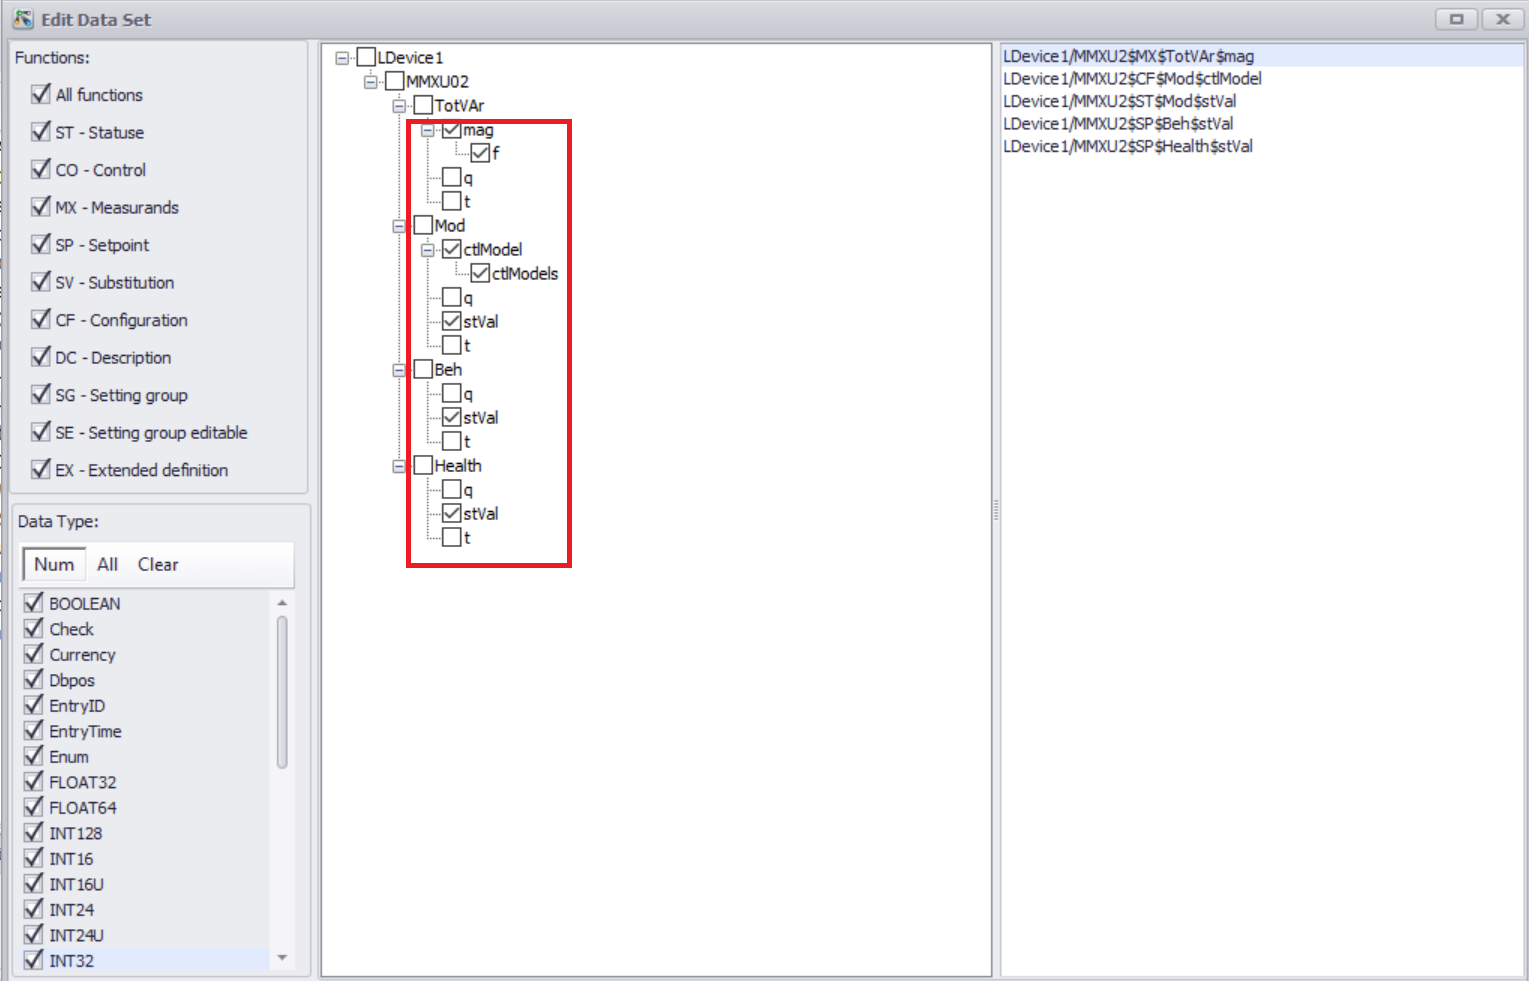Maximize the Edit Data Set window

point(1456,19)
